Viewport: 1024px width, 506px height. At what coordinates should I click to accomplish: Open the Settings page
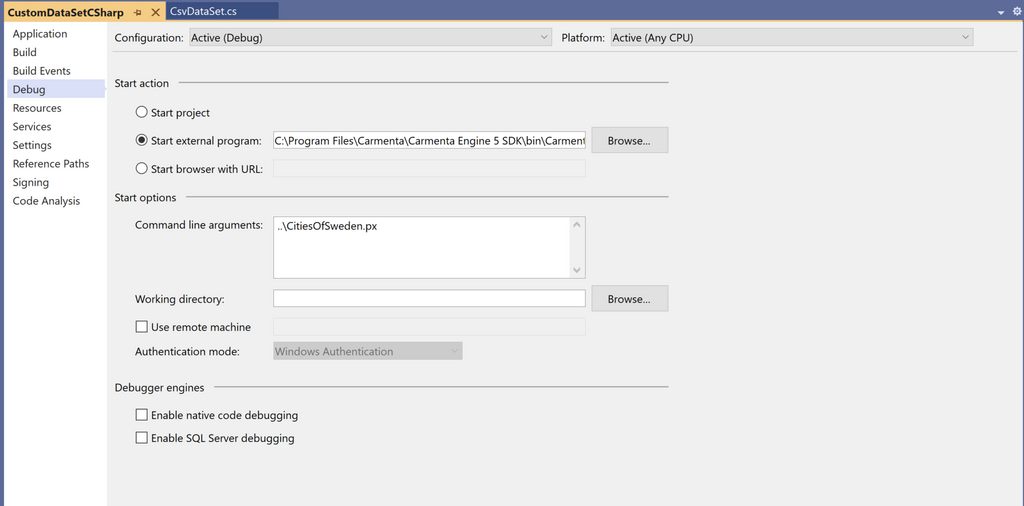(32, 145)
